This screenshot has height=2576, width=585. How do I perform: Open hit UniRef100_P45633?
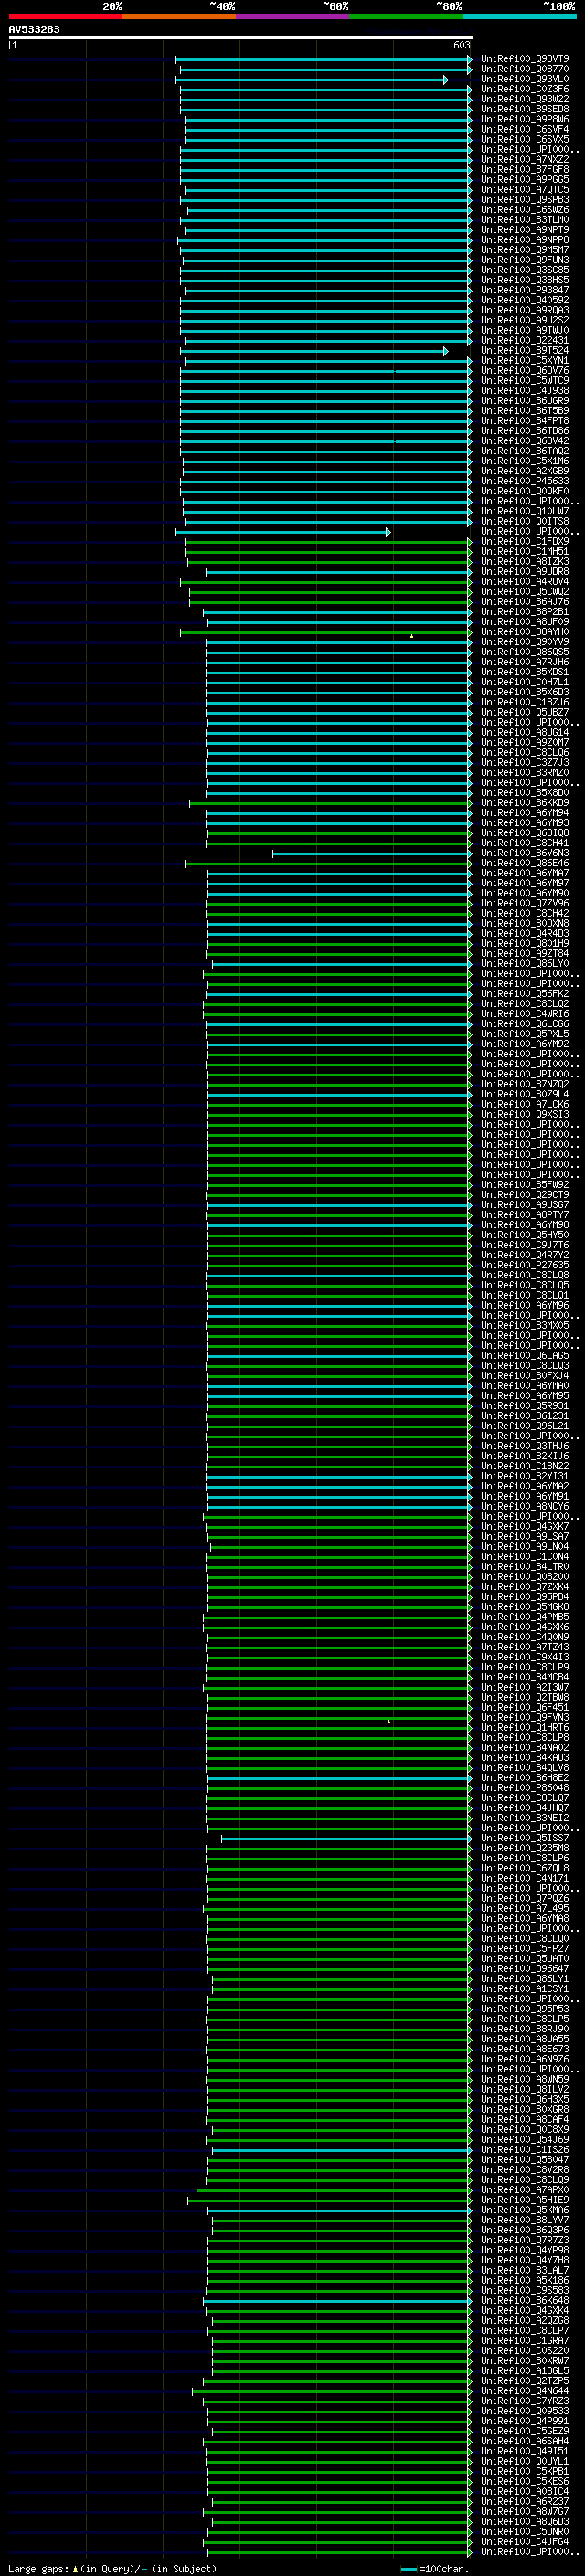pyautogui.click(x=525, y=481)
